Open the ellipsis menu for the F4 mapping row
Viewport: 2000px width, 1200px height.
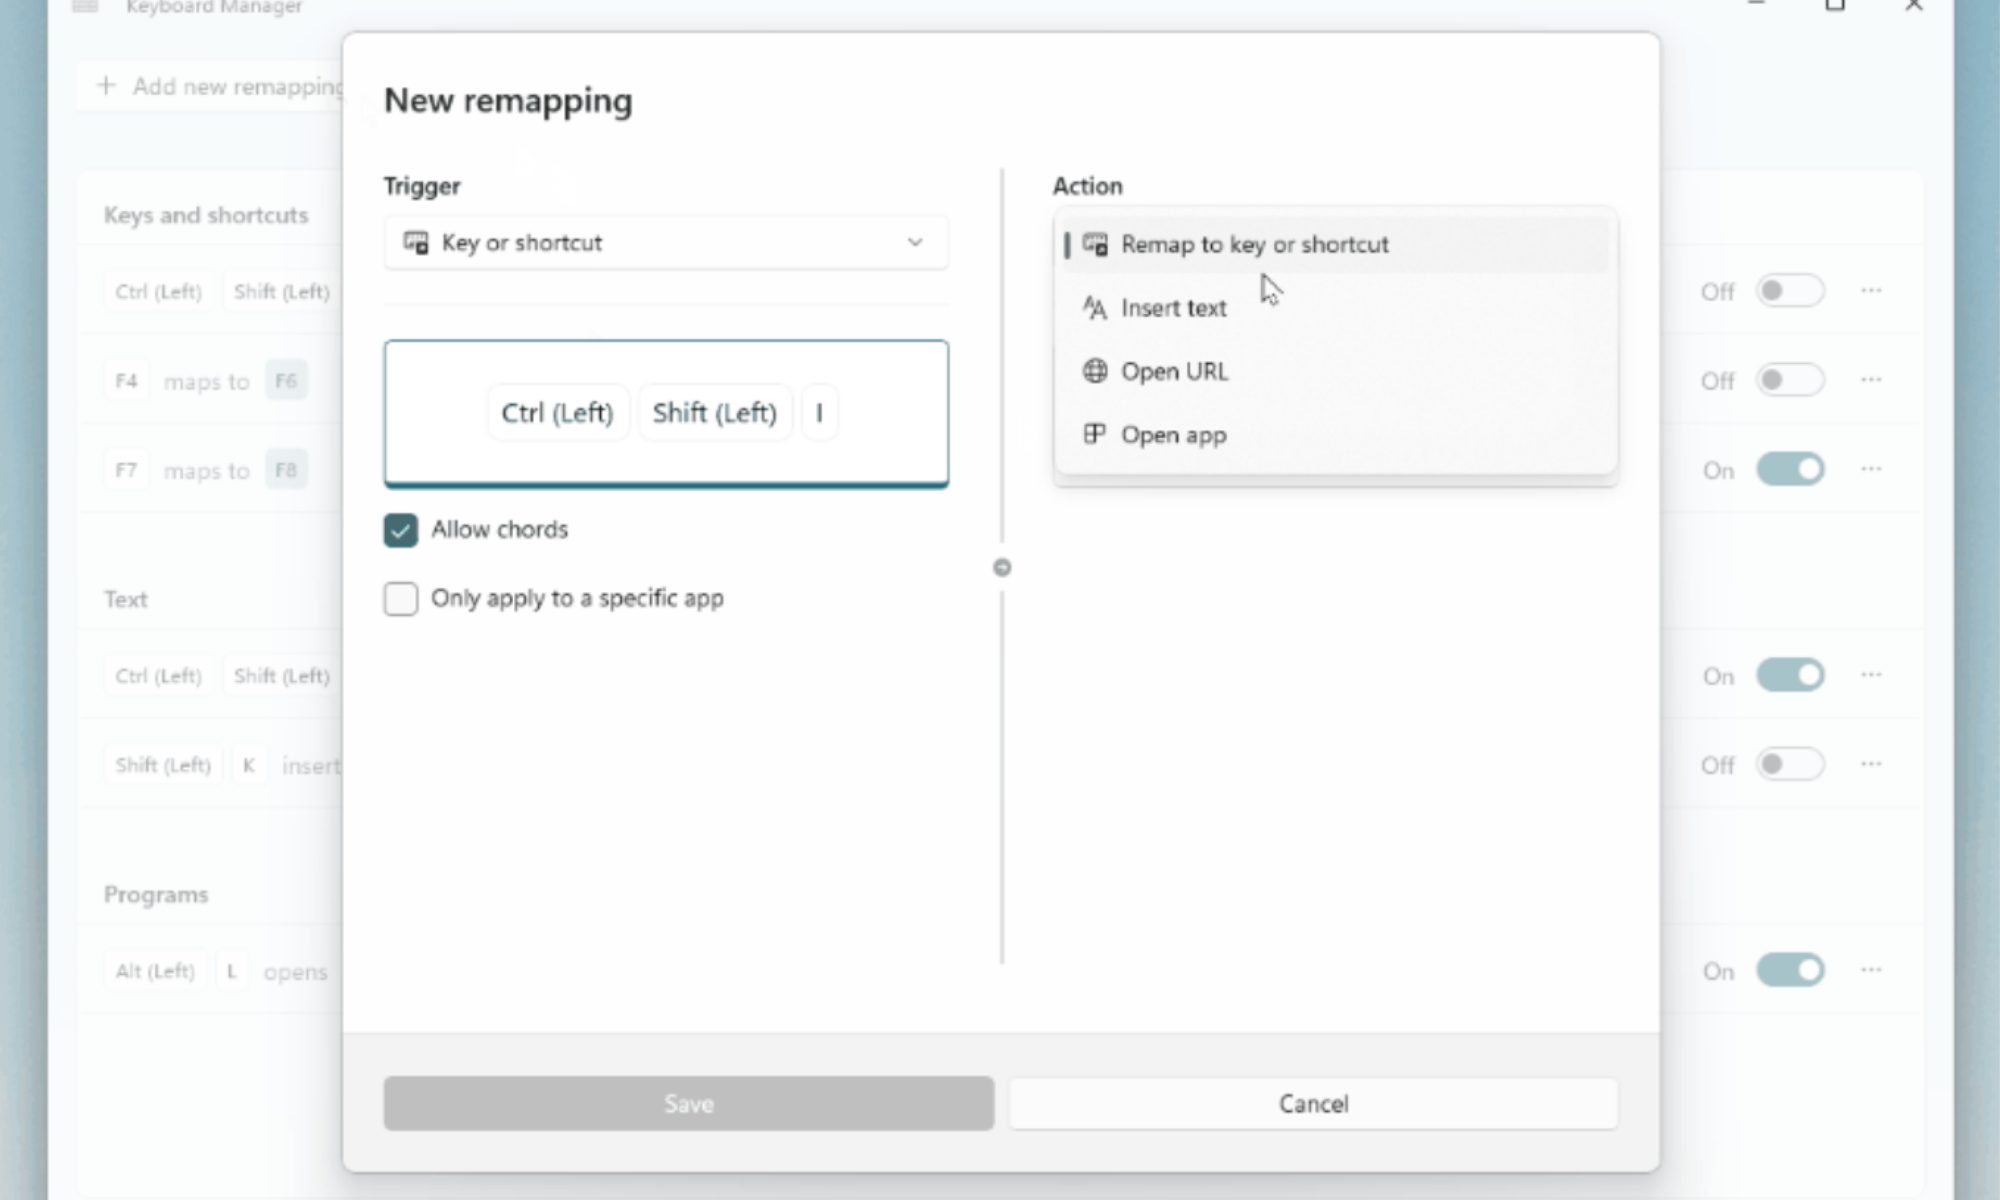pyautogui.click(x=1871, y=380)
